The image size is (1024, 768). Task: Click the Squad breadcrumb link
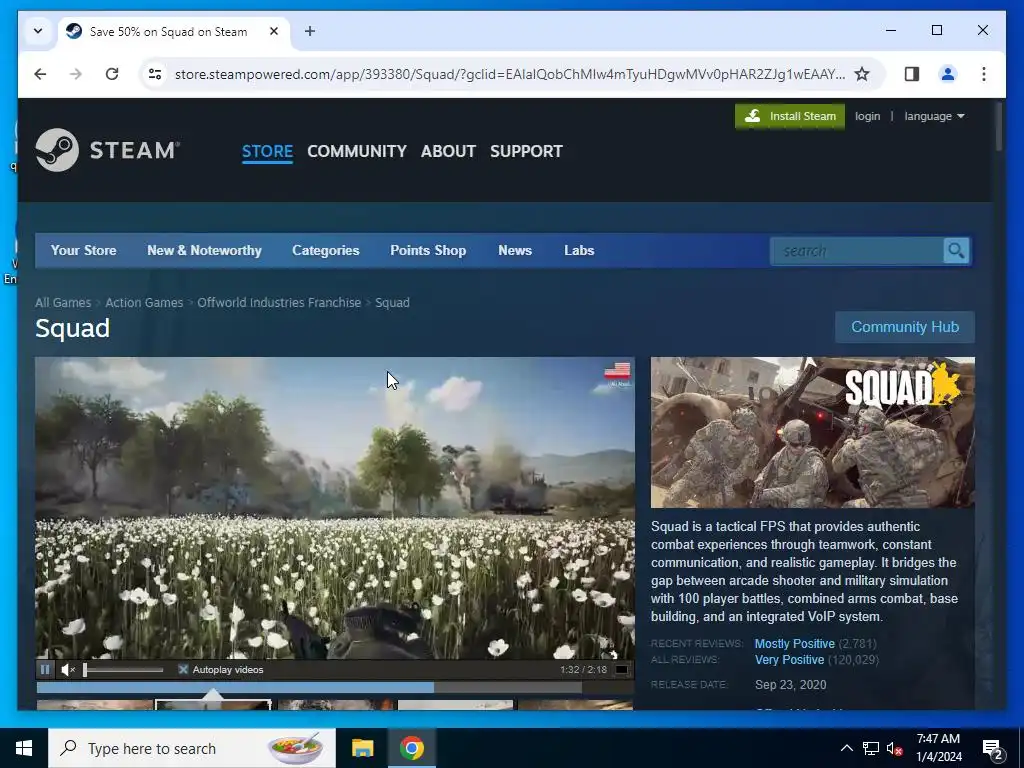tap(392, 302)
